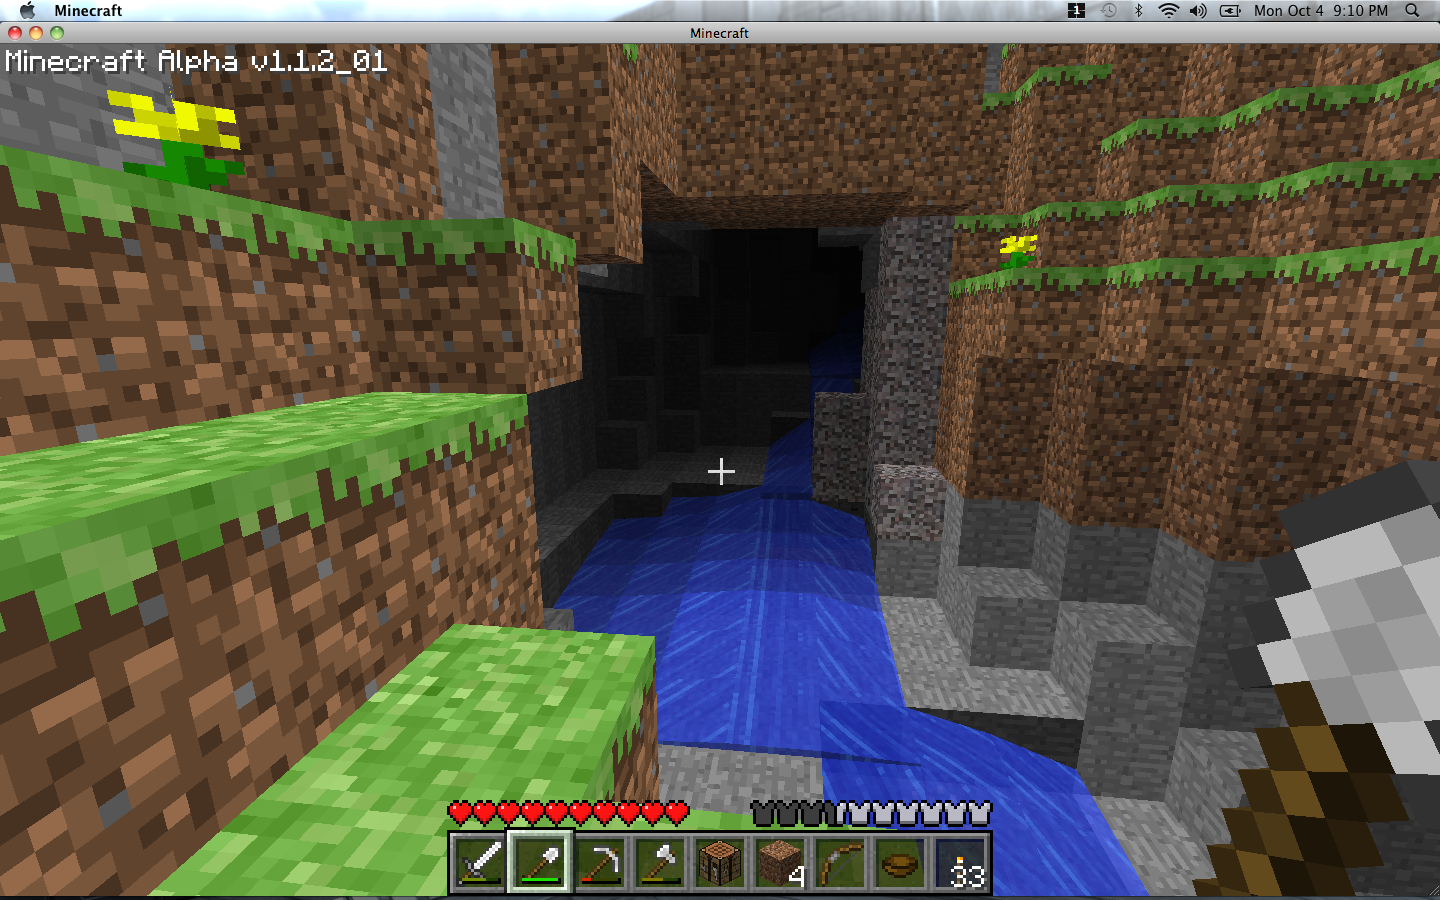Open the Wi-Fi status menu

point(1168,10)
